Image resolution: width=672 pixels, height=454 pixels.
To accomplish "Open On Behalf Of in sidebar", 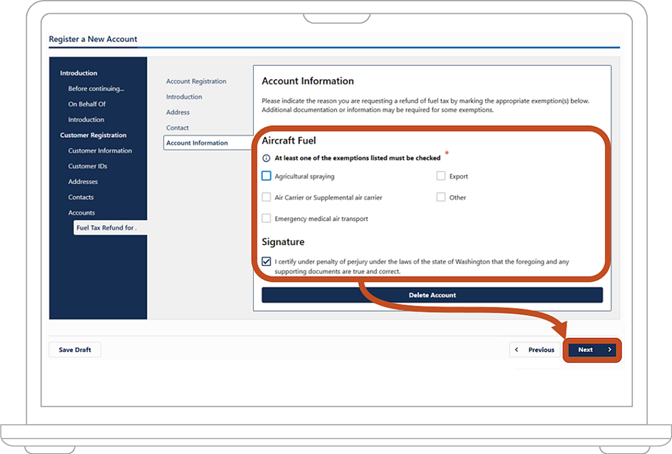I will coord(87,104).
